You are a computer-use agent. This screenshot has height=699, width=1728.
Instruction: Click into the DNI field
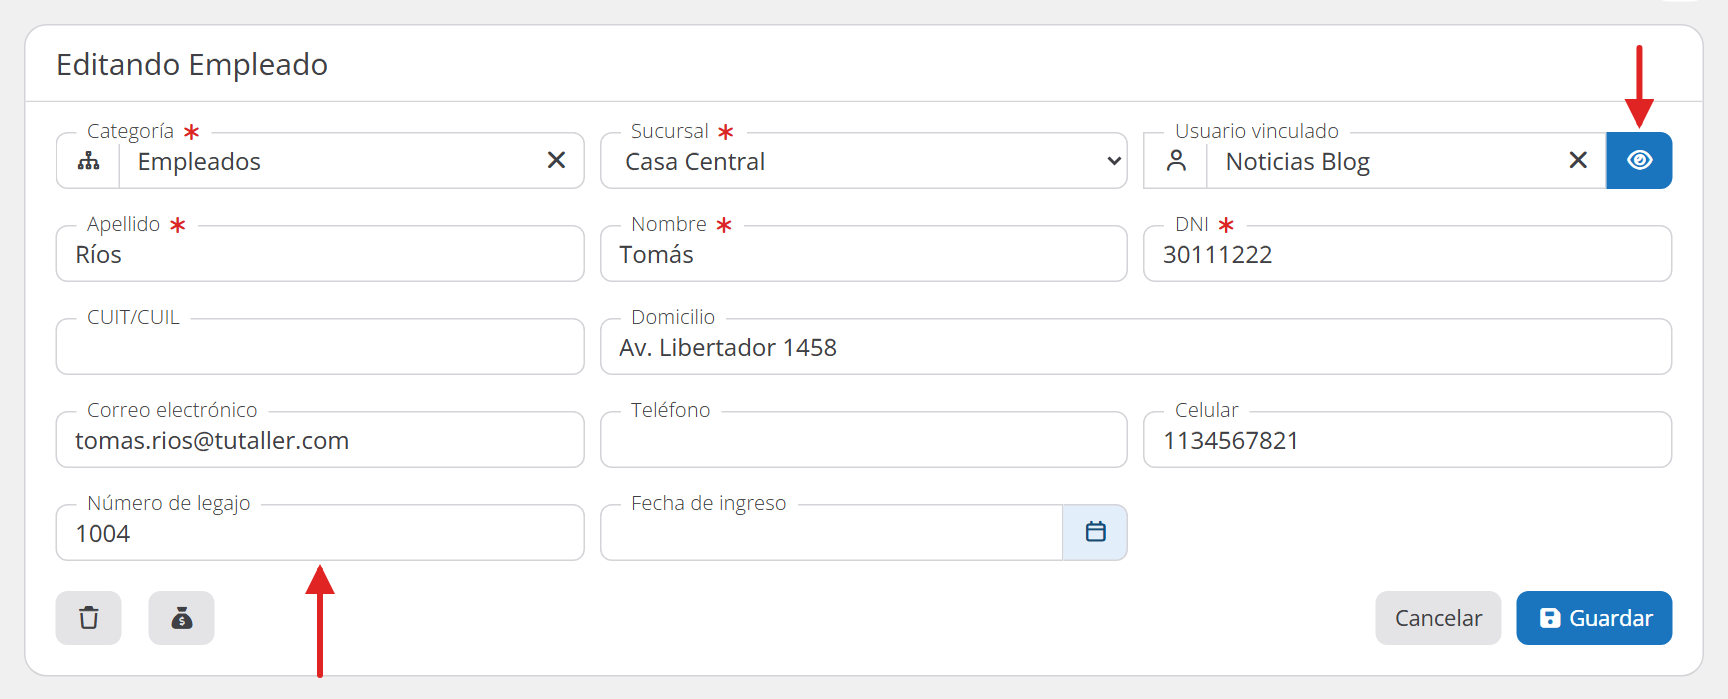1407,254
